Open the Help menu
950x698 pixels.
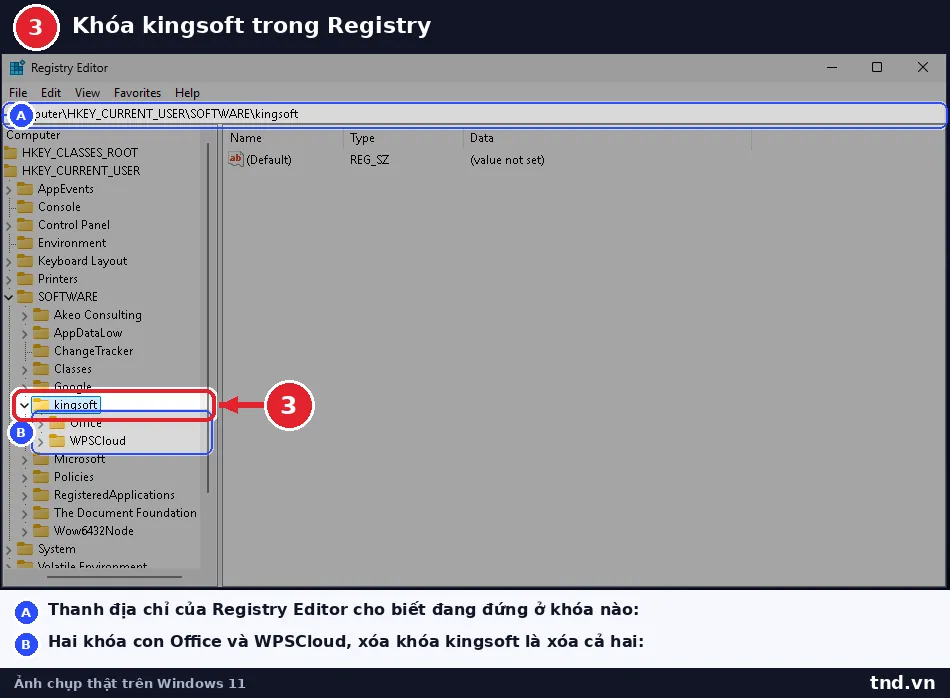pyautogui.click(x=187, y=93)
